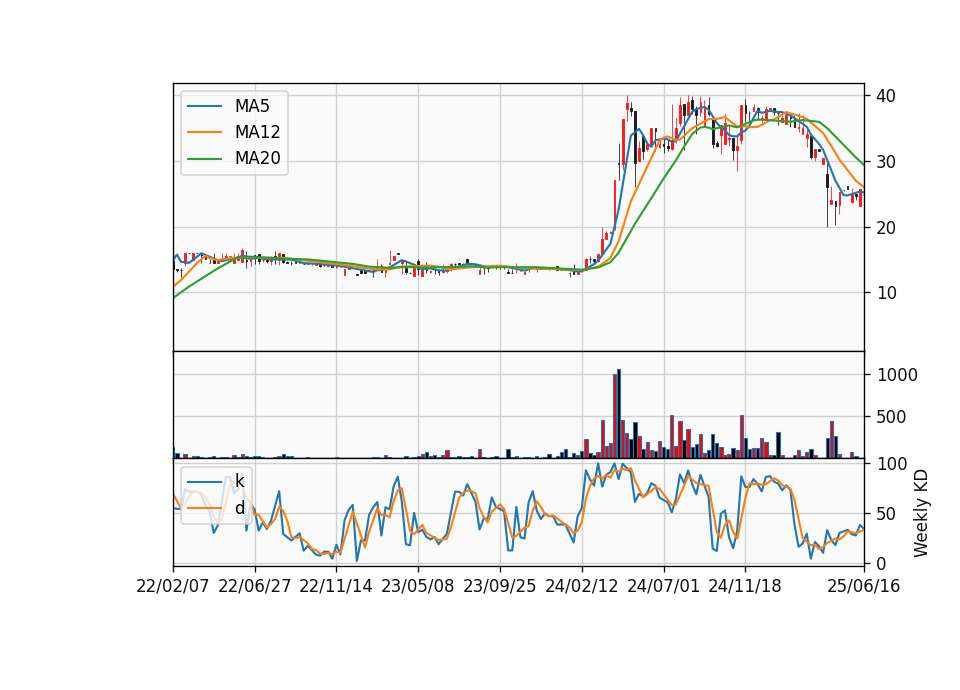Click the price axis value 10
Image resolution: width=960 pixels, height=690 pixels.
(x=886, y=293)
